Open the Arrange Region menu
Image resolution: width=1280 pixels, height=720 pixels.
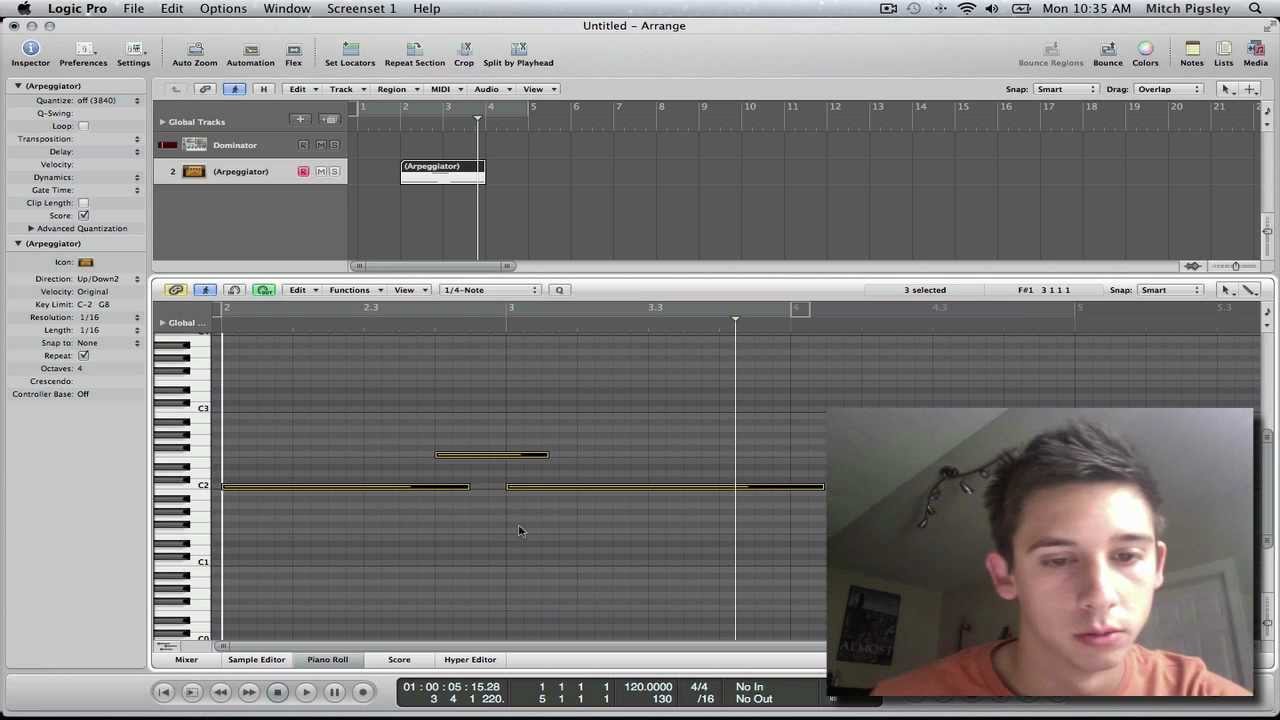[x=396, y=89]
